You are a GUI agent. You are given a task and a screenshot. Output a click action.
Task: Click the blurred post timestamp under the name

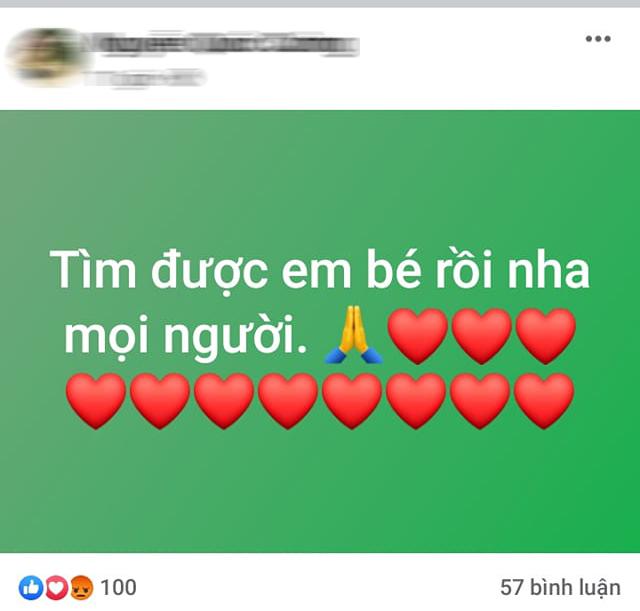(x=146, y=78)
